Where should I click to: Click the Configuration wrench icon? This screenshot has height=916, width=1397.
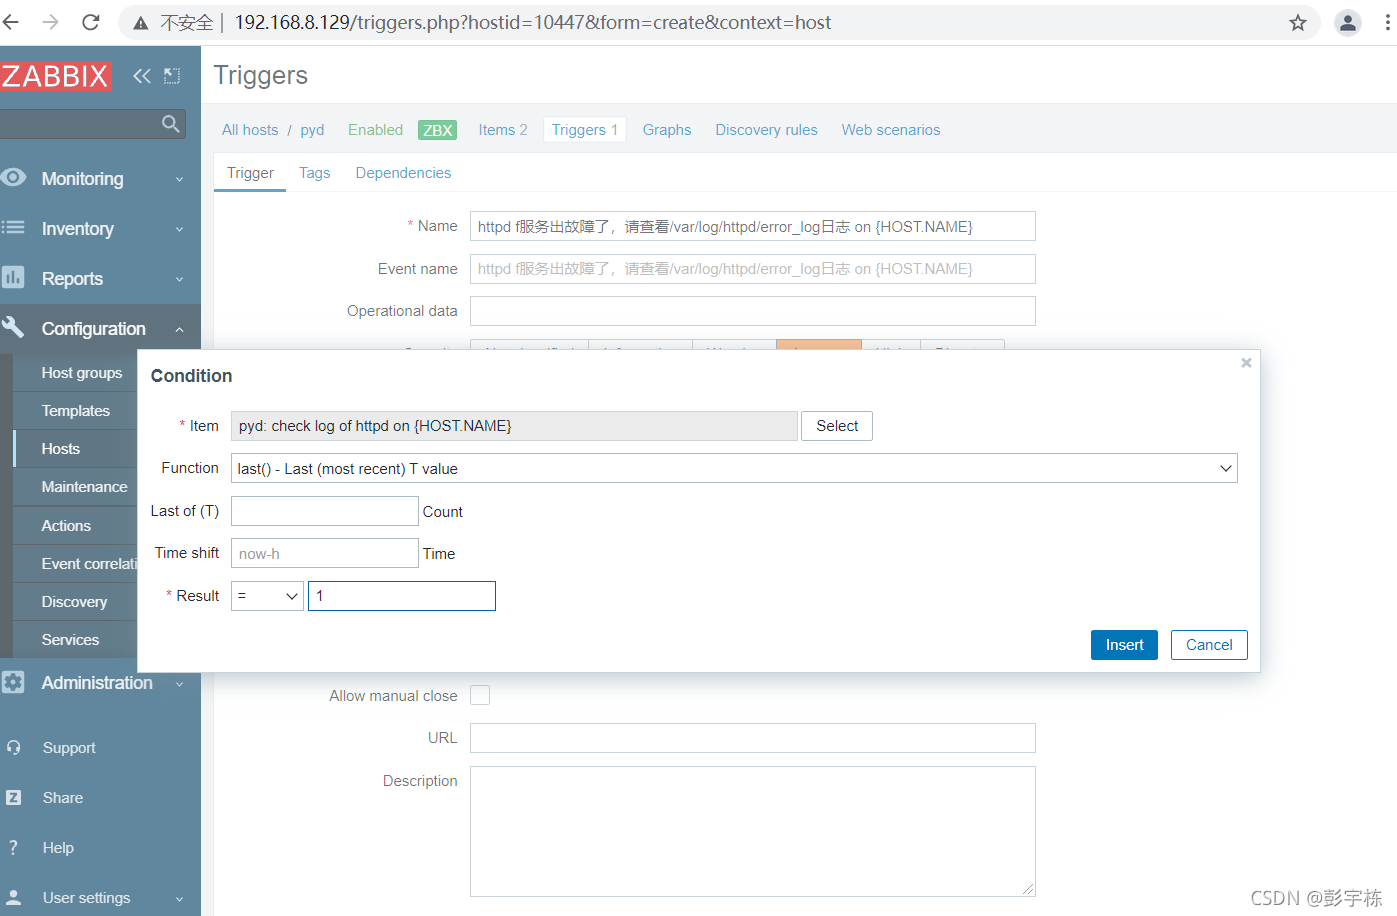[13, 327]
